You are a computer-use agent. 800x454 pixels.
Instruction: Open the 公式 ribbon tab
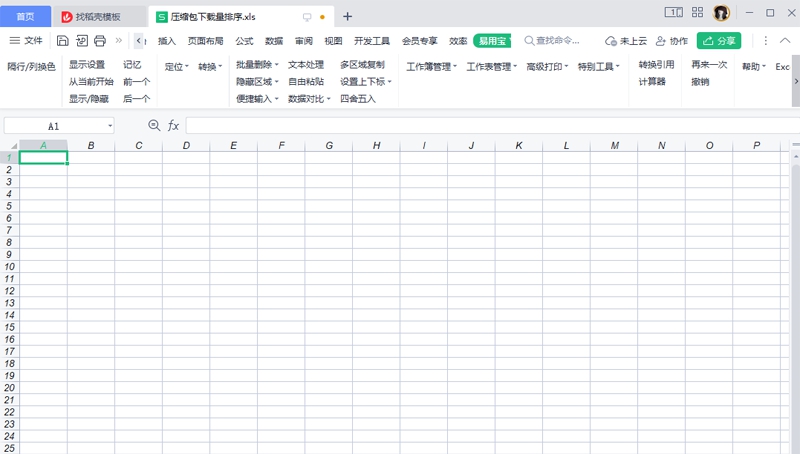tap(244, 41)
